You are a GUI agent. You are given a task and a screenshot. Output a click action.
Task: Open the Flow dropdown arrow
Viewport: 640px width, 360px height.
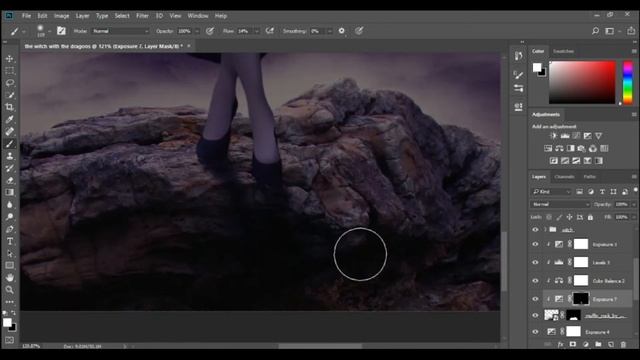coord(257,31)
